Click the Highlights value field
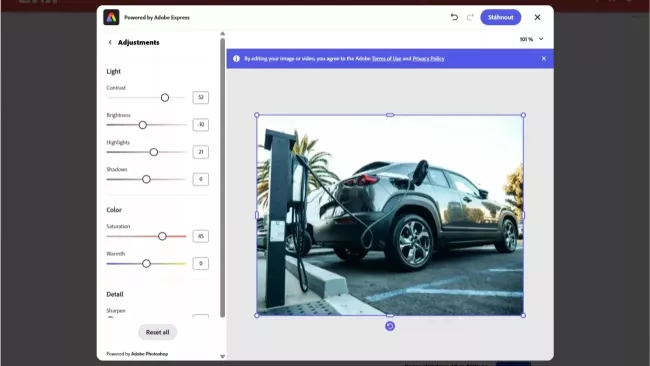This screenshot has width=650, height=366. point(201,152)
